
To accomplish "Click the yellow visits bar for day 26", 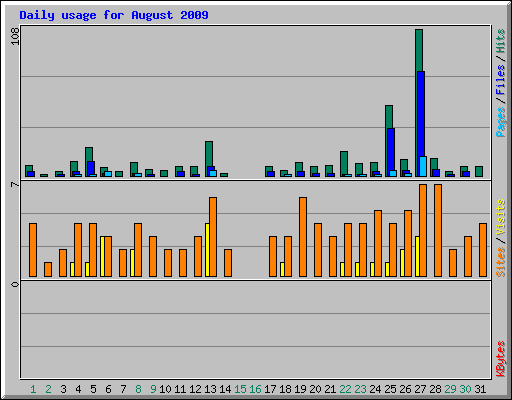I will coord(402,263).
